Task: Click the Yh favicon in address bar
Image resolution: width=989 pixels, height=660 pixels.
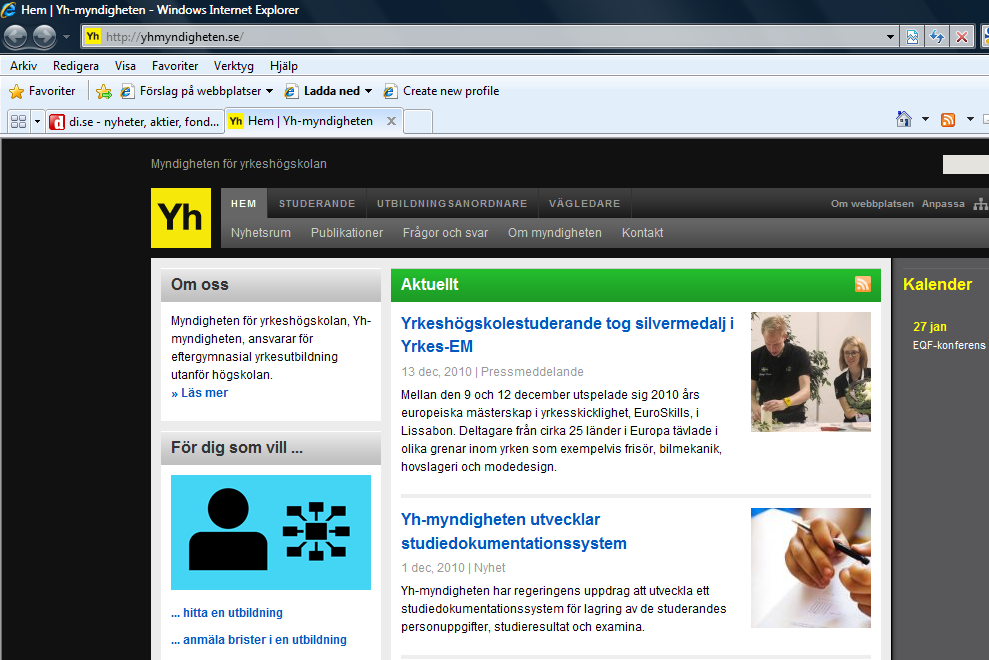Action: tap(93, 37)
